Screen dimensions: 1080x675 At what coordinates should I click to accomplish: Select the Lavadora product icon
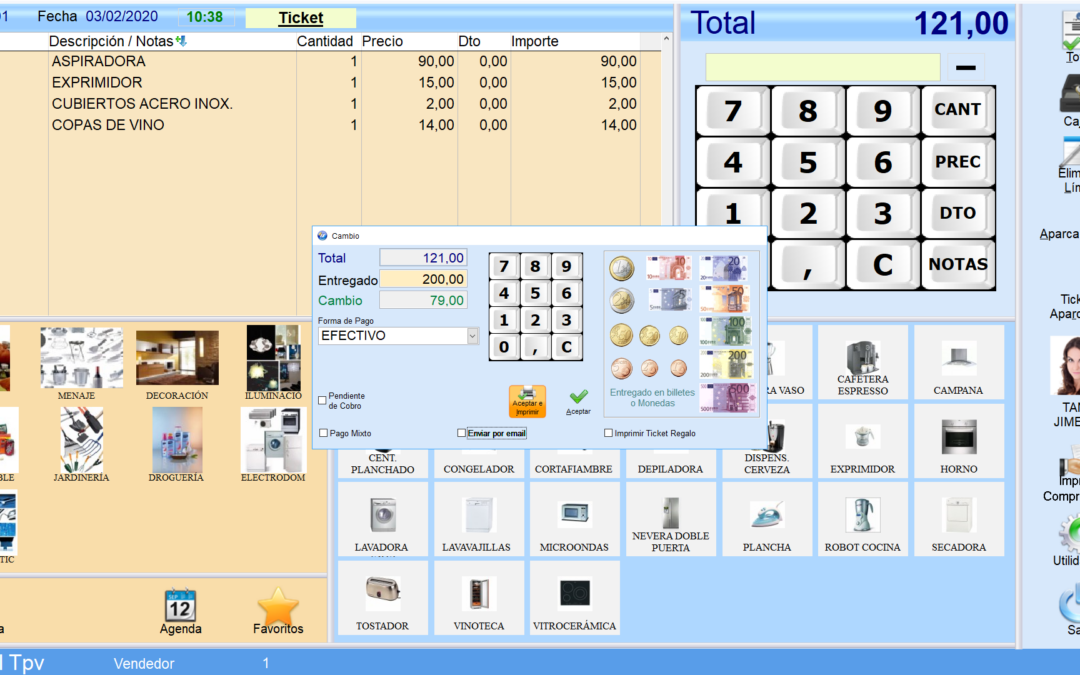point(381,516)
